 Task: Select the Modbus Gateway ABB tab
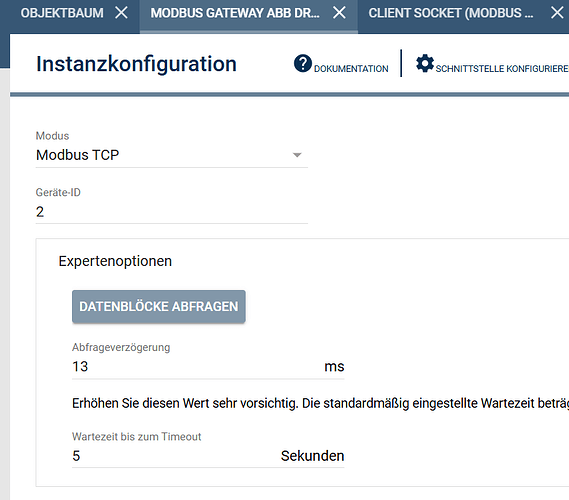click(235, 13)
